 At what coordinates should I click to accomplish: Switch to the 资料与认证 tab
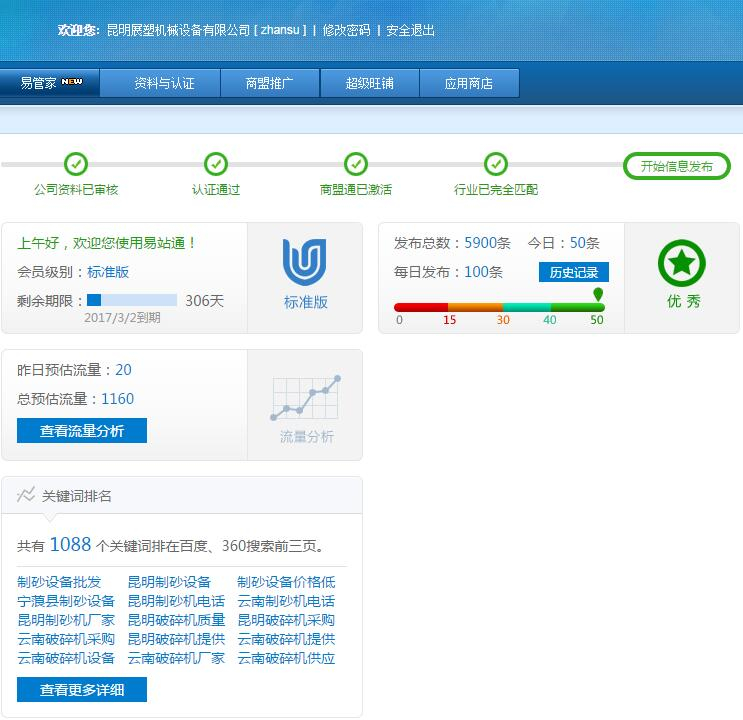(164, 83)
